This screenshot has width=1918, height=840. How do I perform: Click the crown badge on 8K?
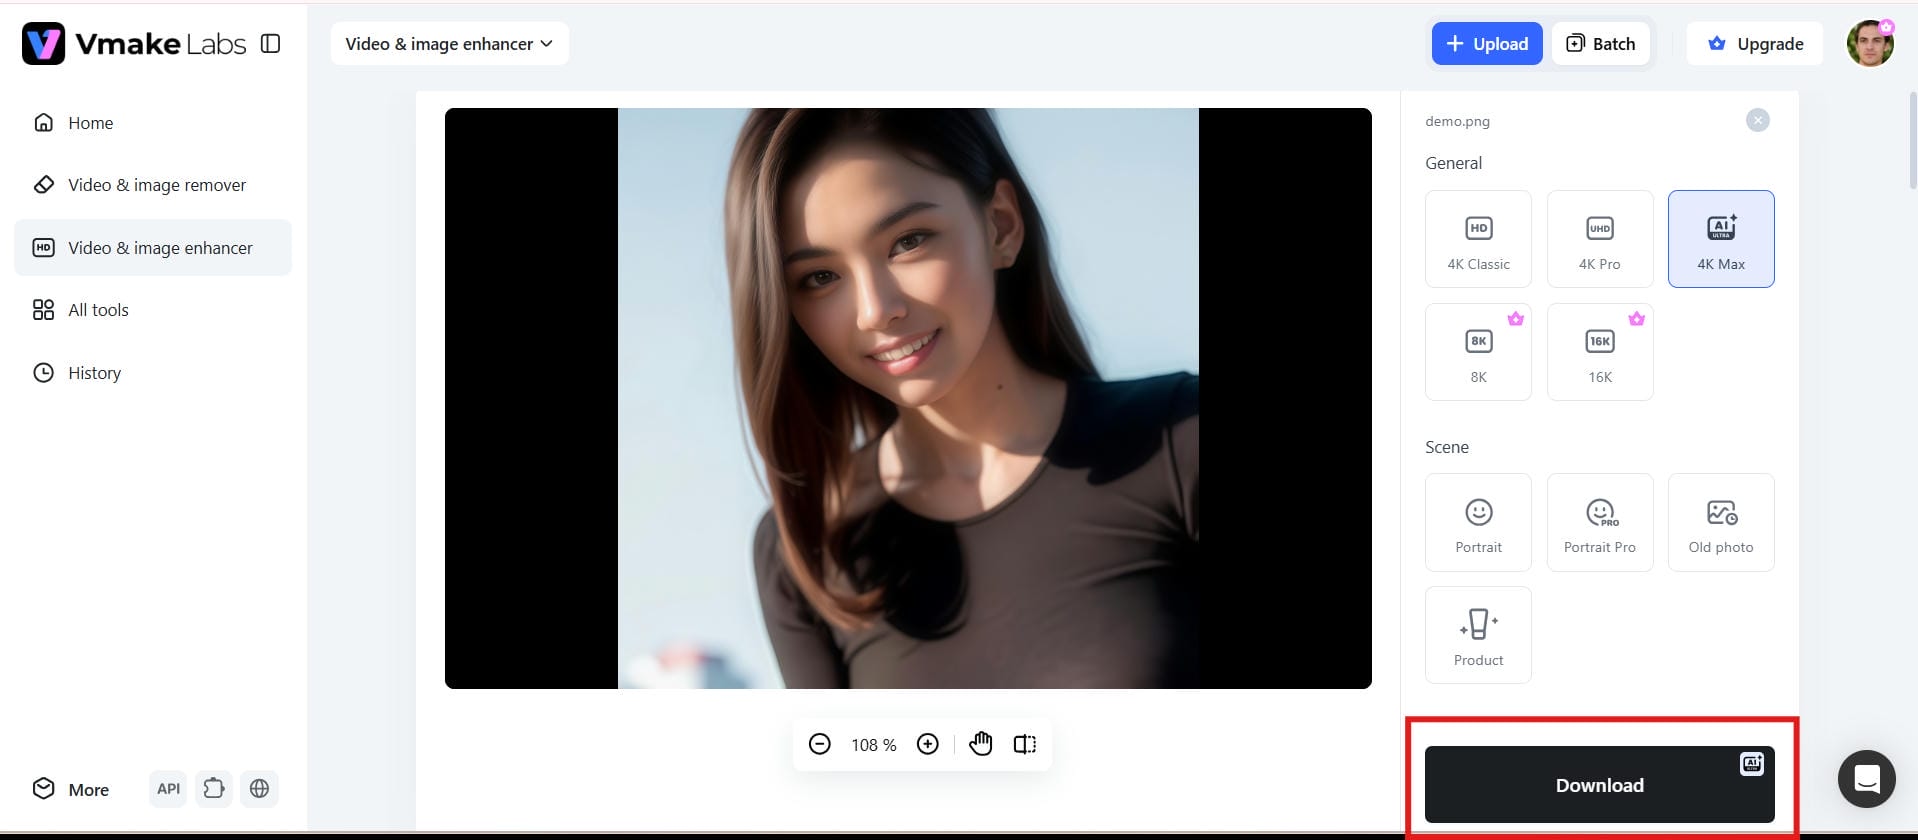1516,319
